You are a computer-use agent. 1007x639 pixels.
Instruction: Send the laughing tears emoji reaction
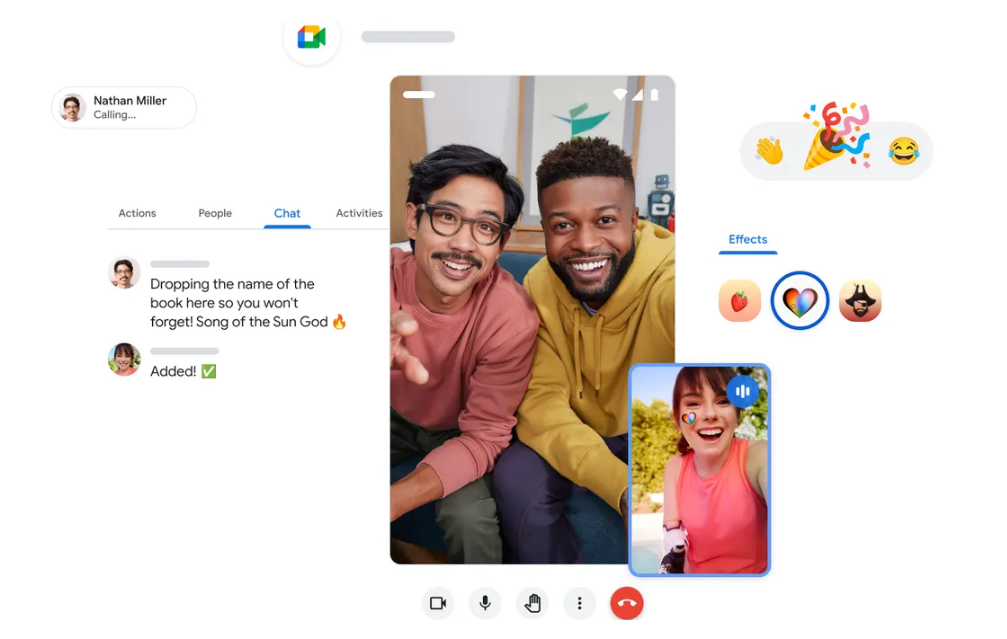click(904, 151)
